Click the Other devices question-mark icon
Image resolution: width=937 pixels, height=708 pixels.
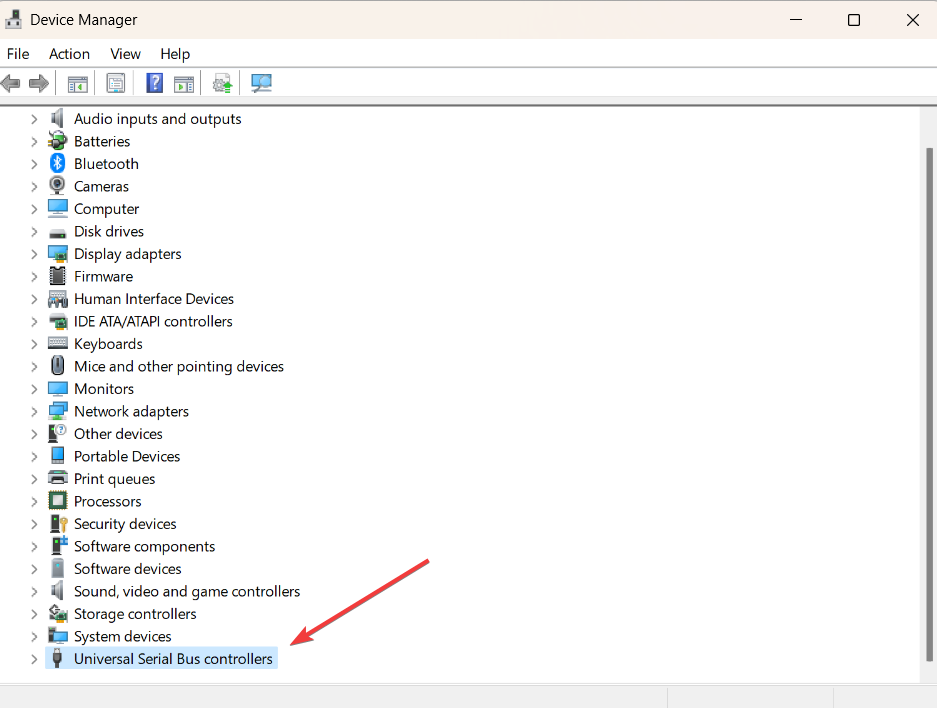tap(57, 433)
